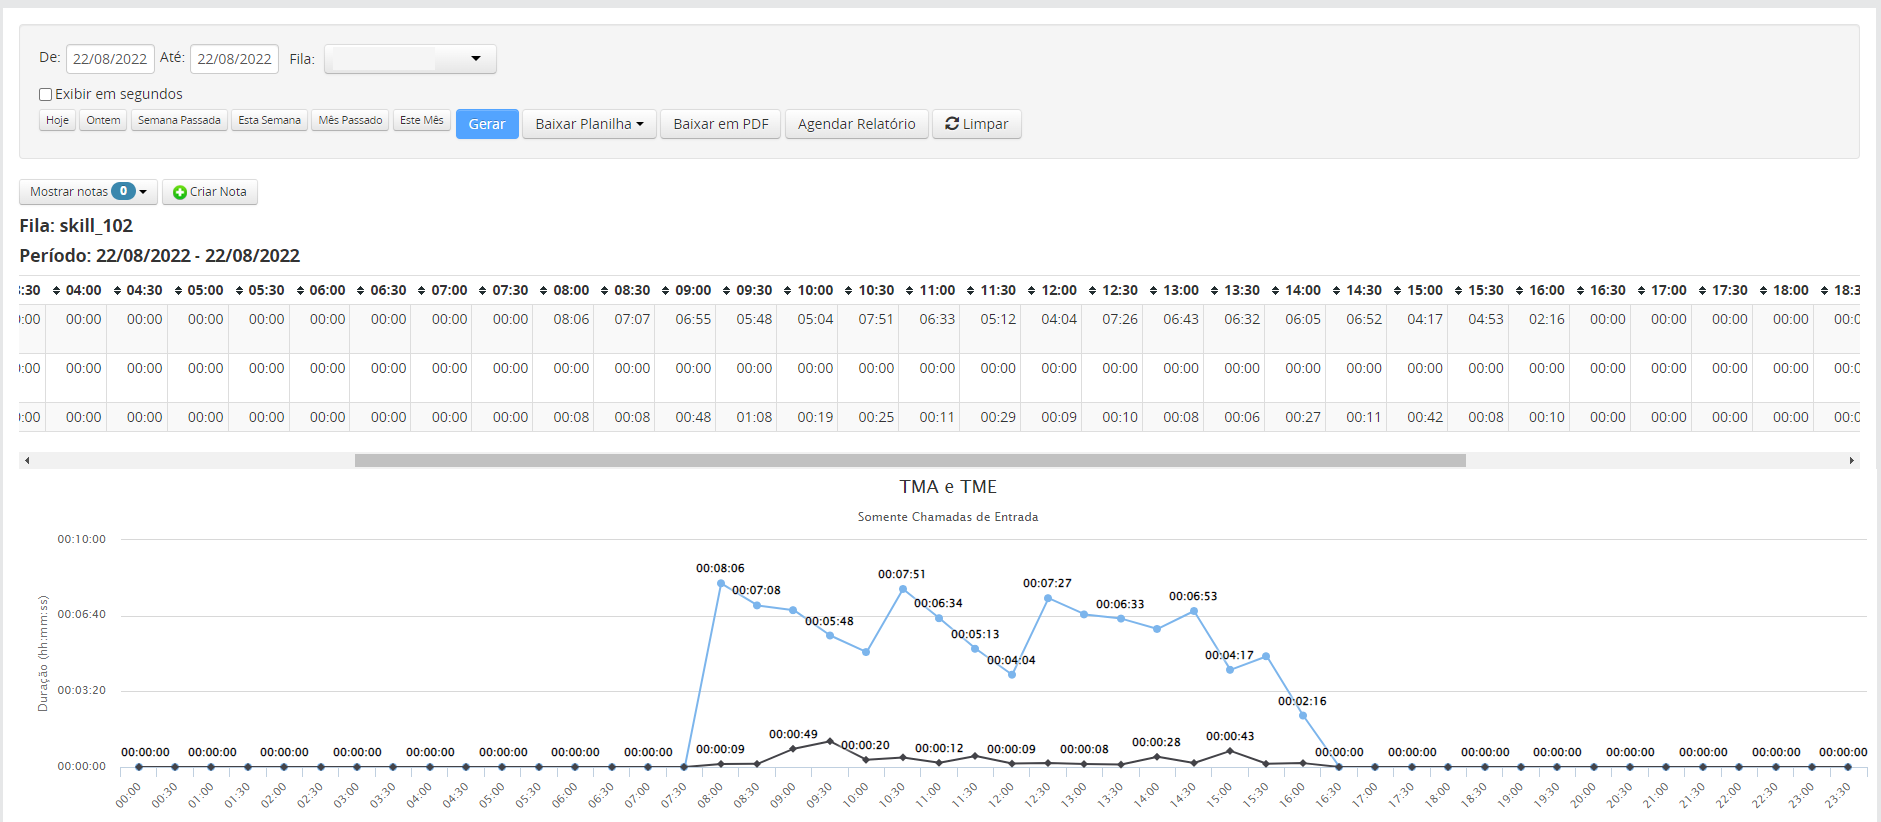Expand the Baixar Planilha dropdown
Viewport: 1881px width, 822px height.
click(589, 124)
